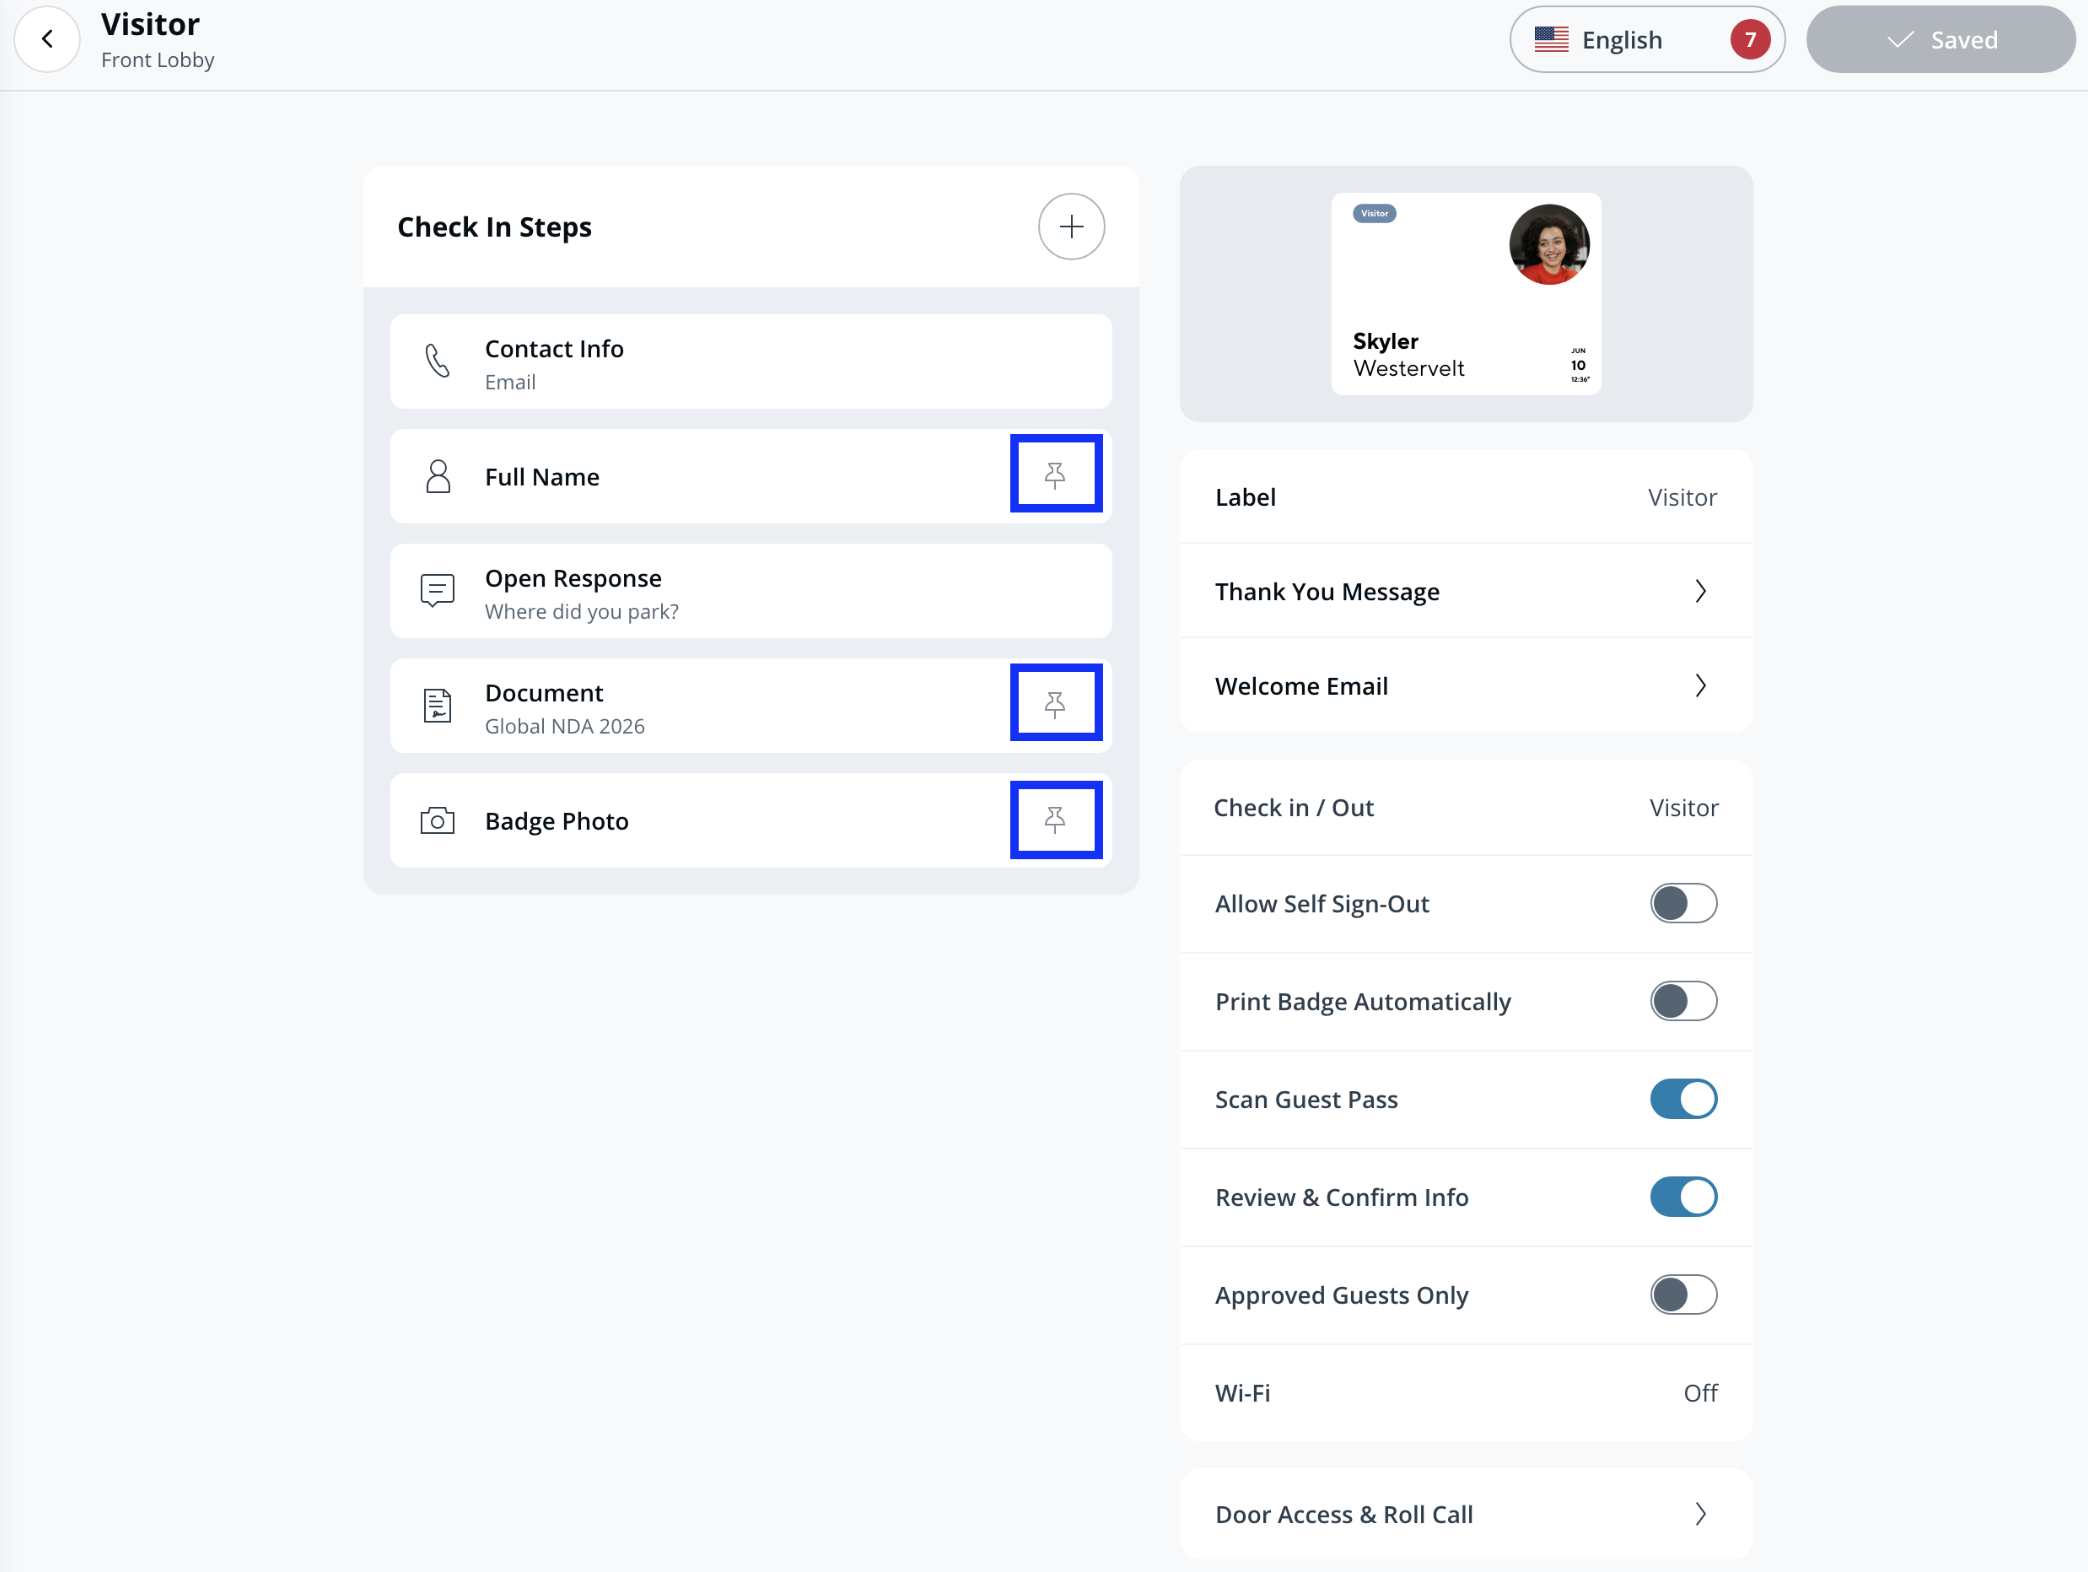This screenshot has width=2088, height=1572.
Task: Click the camera icon for Badge Photo
Action: point(437,821)
